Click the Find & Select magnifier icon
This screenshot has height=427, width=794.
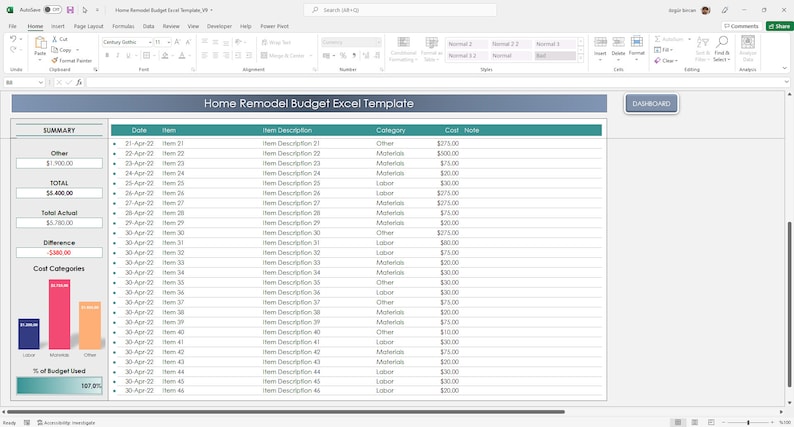pos(722,42)
